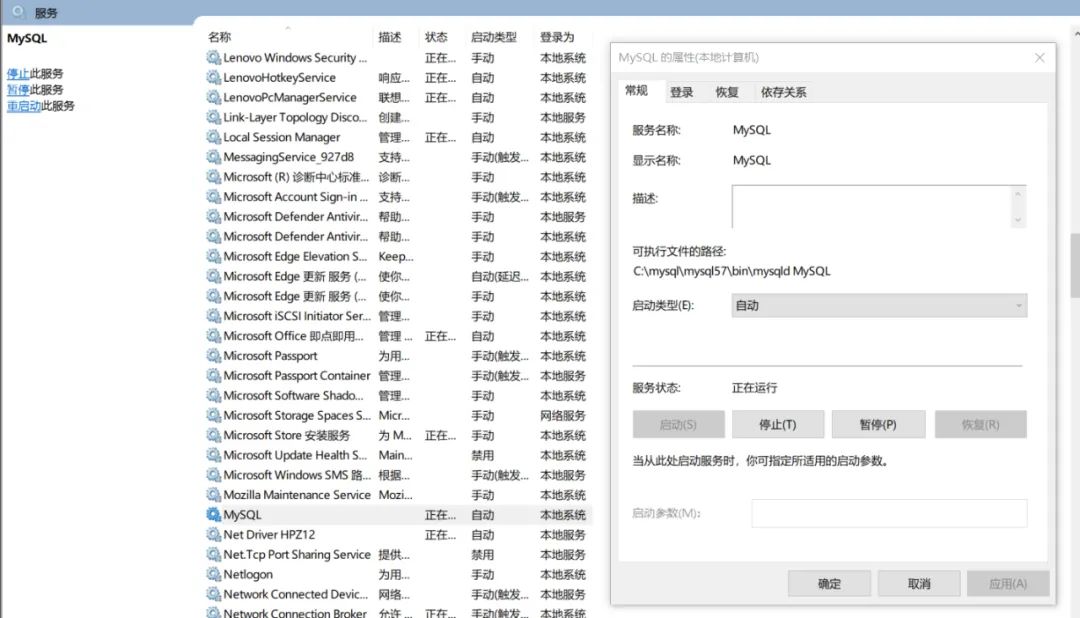Switch to the 登录 tab
The height and width of the screenshot is (618, 1080).
click(x=681, y=92)
